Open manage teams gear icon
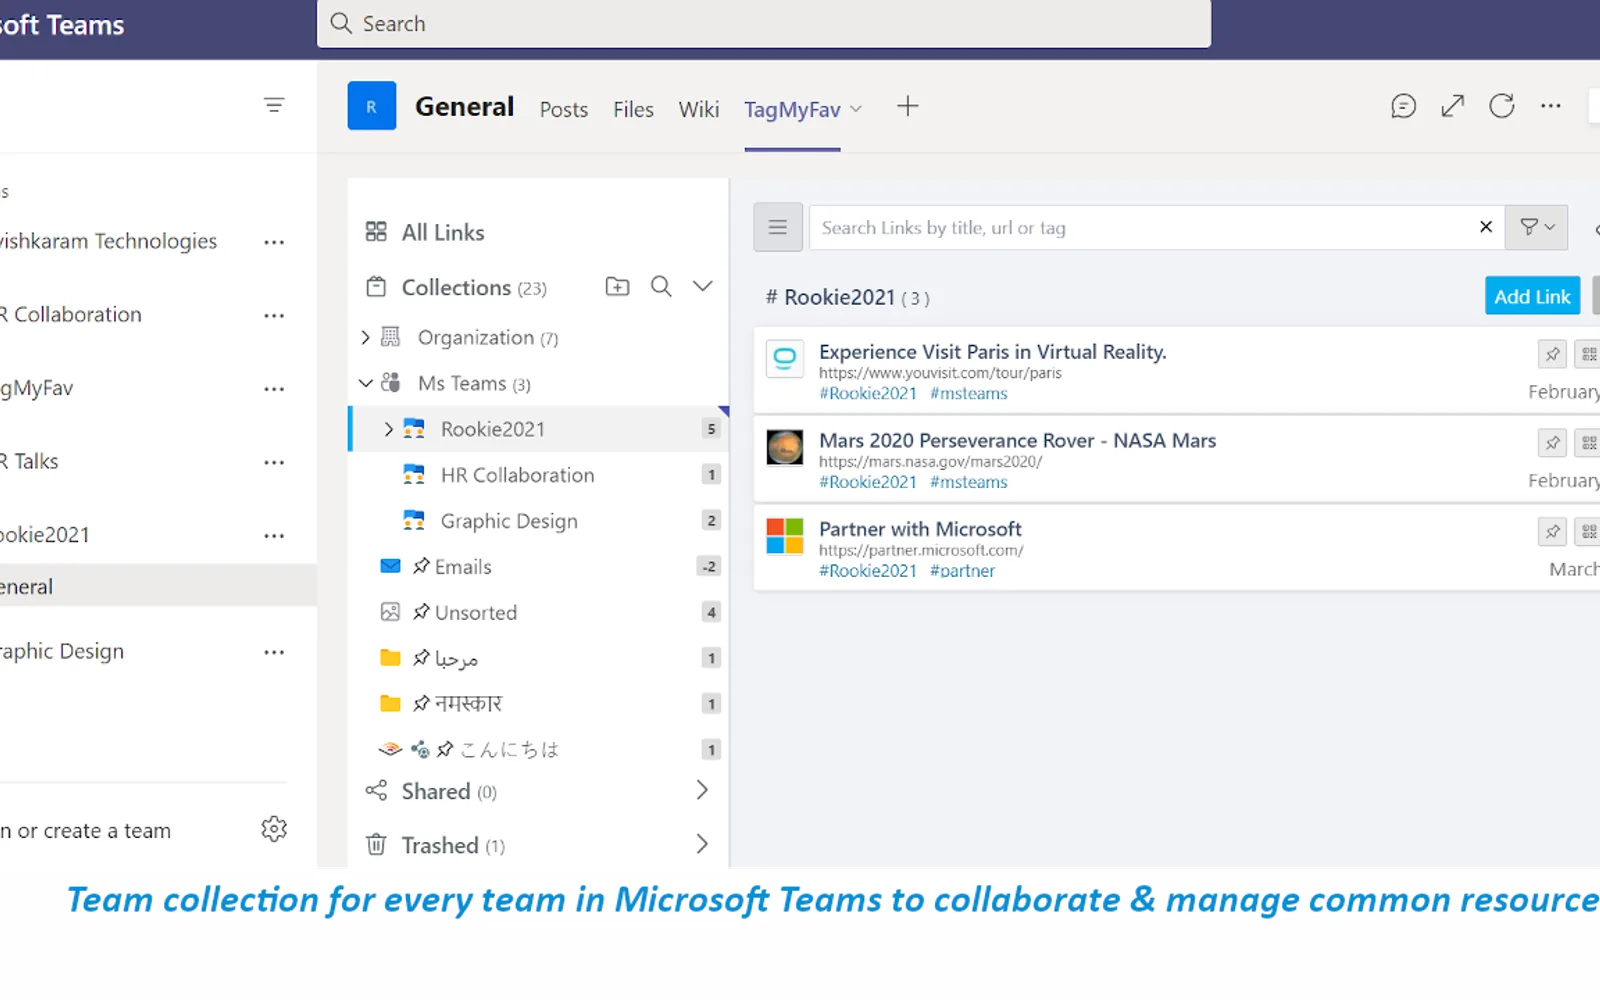Viewport: 1600px width, 1000px height. pos(274,829)
